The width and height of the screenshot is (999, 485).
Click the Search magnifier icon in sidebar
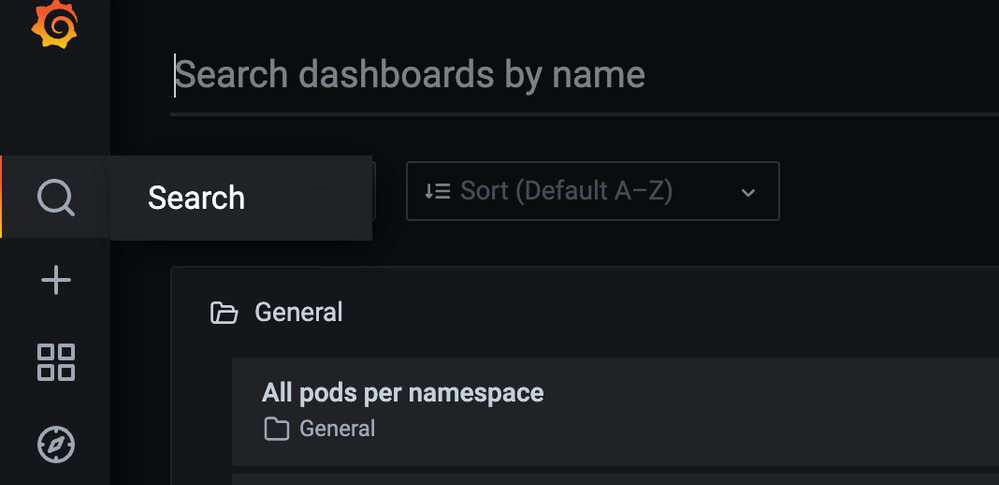coord(55,197)
